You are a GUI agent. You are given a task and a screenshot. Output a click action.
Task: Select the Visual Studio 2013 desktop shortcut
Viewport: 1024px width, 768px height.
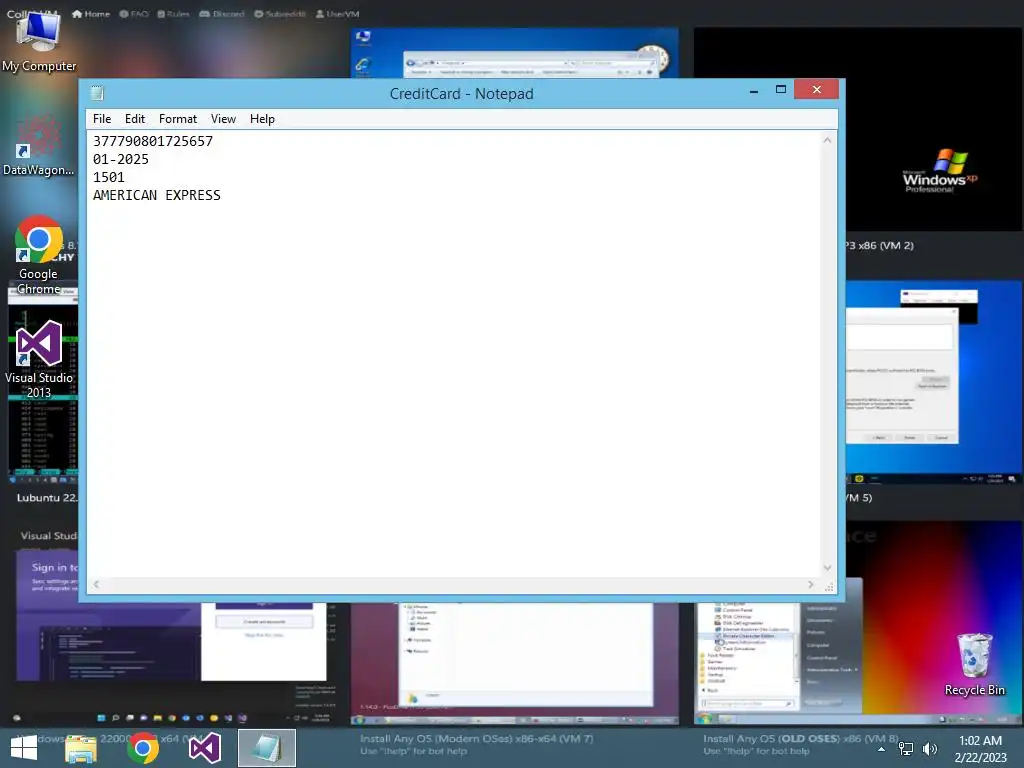click(x=39, y=359)
